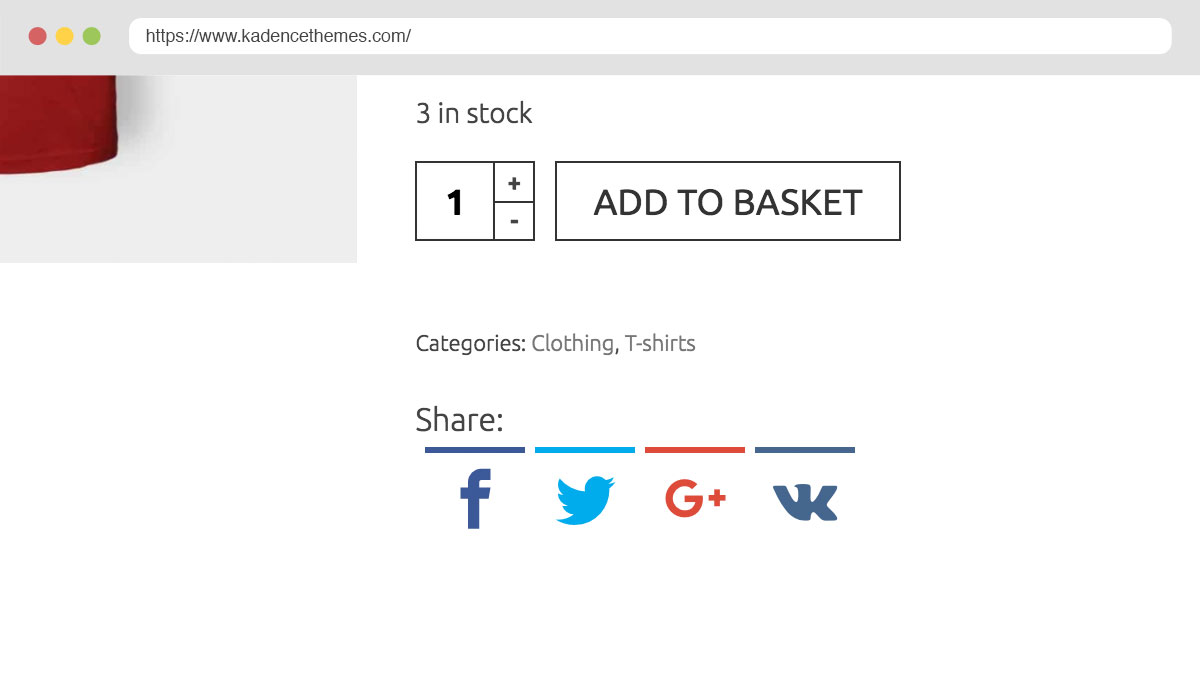This screenshot has width=1200, height=676.
Task: Click the 'Share:' heading
Action: (459, 420)
